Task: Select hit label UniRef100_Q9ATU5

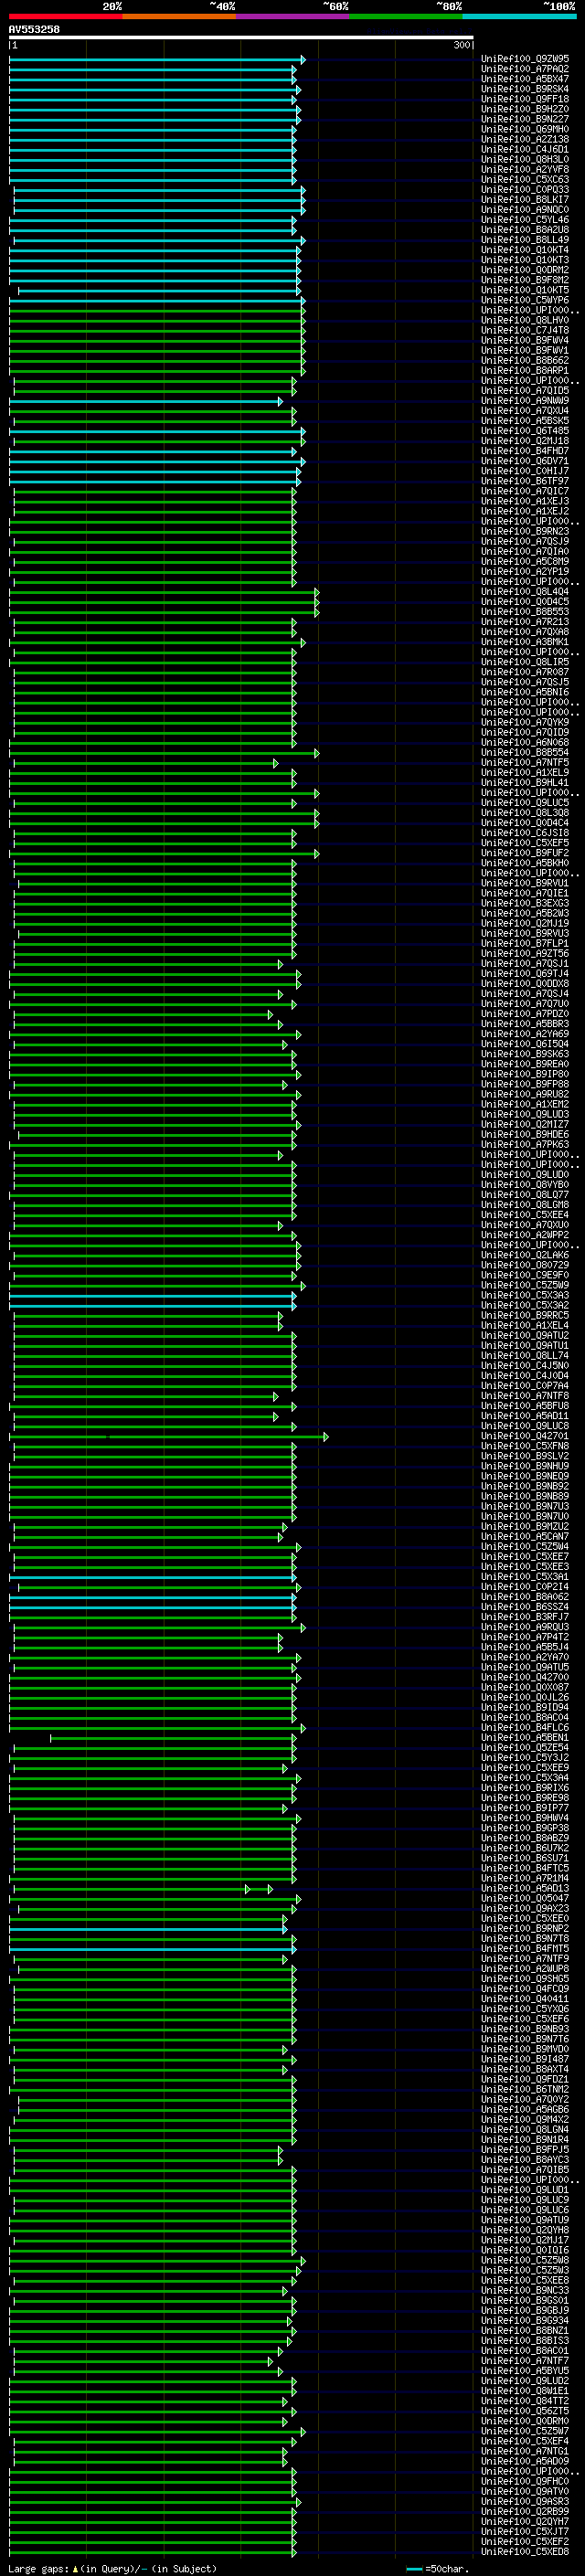Action: point(525,1667)
